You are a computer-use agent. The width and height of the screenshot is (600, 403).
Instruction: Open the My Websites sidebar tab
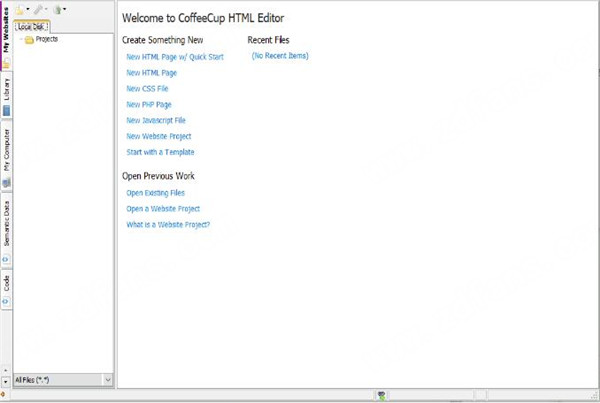[x=6, y=35]
